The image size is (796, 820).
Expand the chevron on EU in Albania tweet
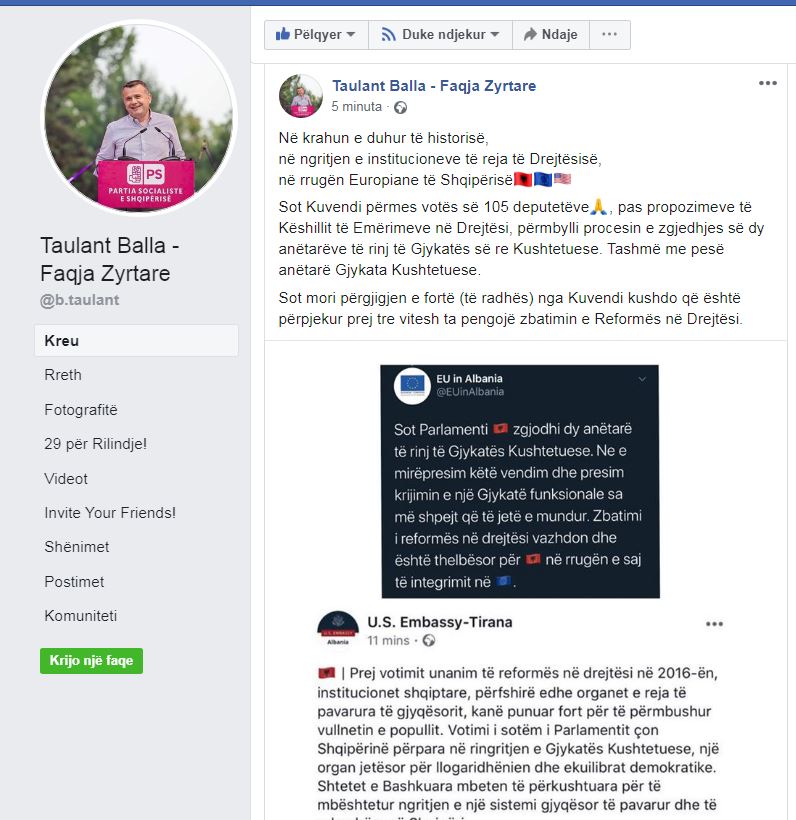point(642,379)
